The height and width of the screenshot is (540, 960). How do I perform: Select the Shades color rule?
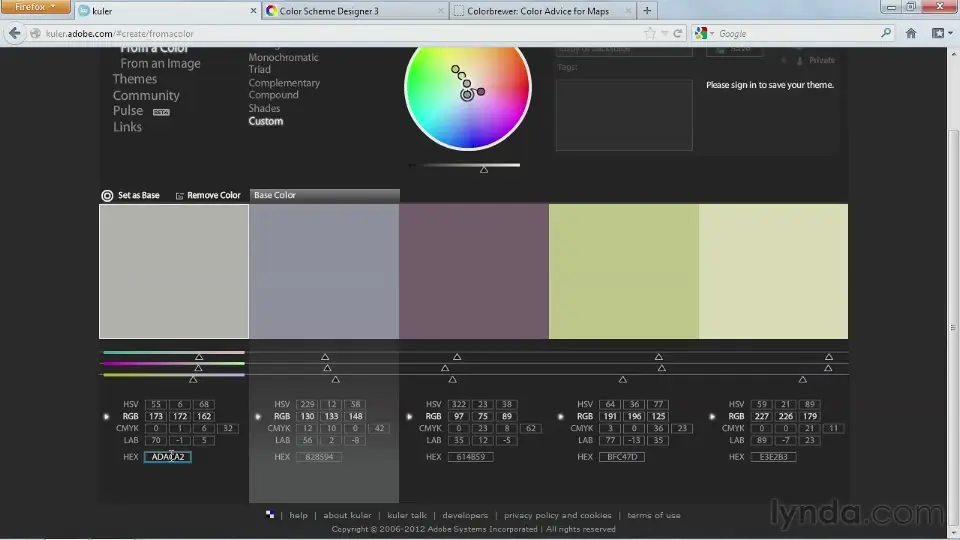(264, 108)
